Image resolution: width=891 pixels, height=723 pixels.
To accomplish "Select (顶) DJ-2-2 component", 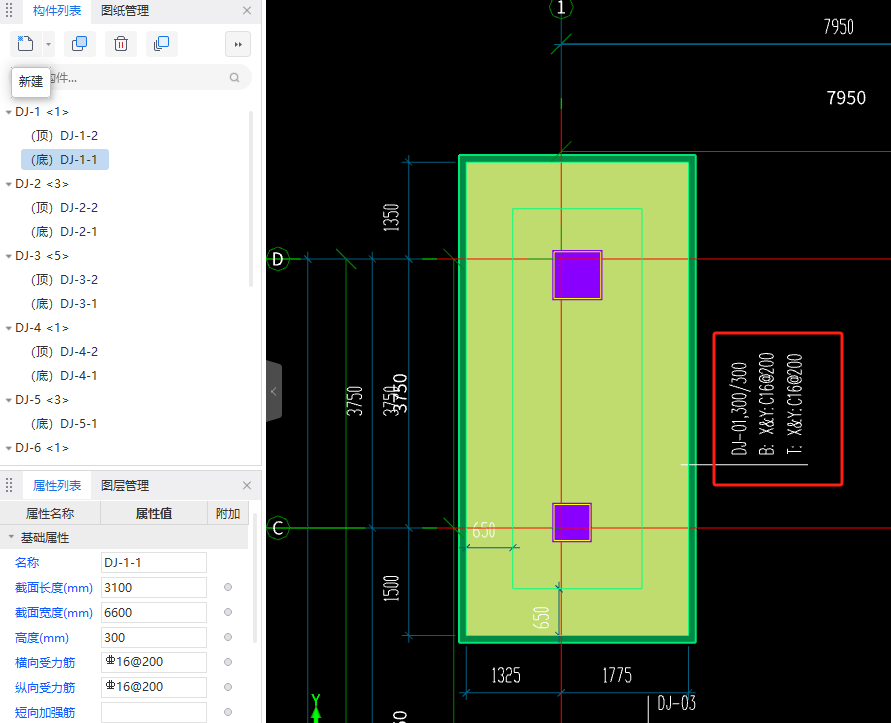I will pos(64,208).
